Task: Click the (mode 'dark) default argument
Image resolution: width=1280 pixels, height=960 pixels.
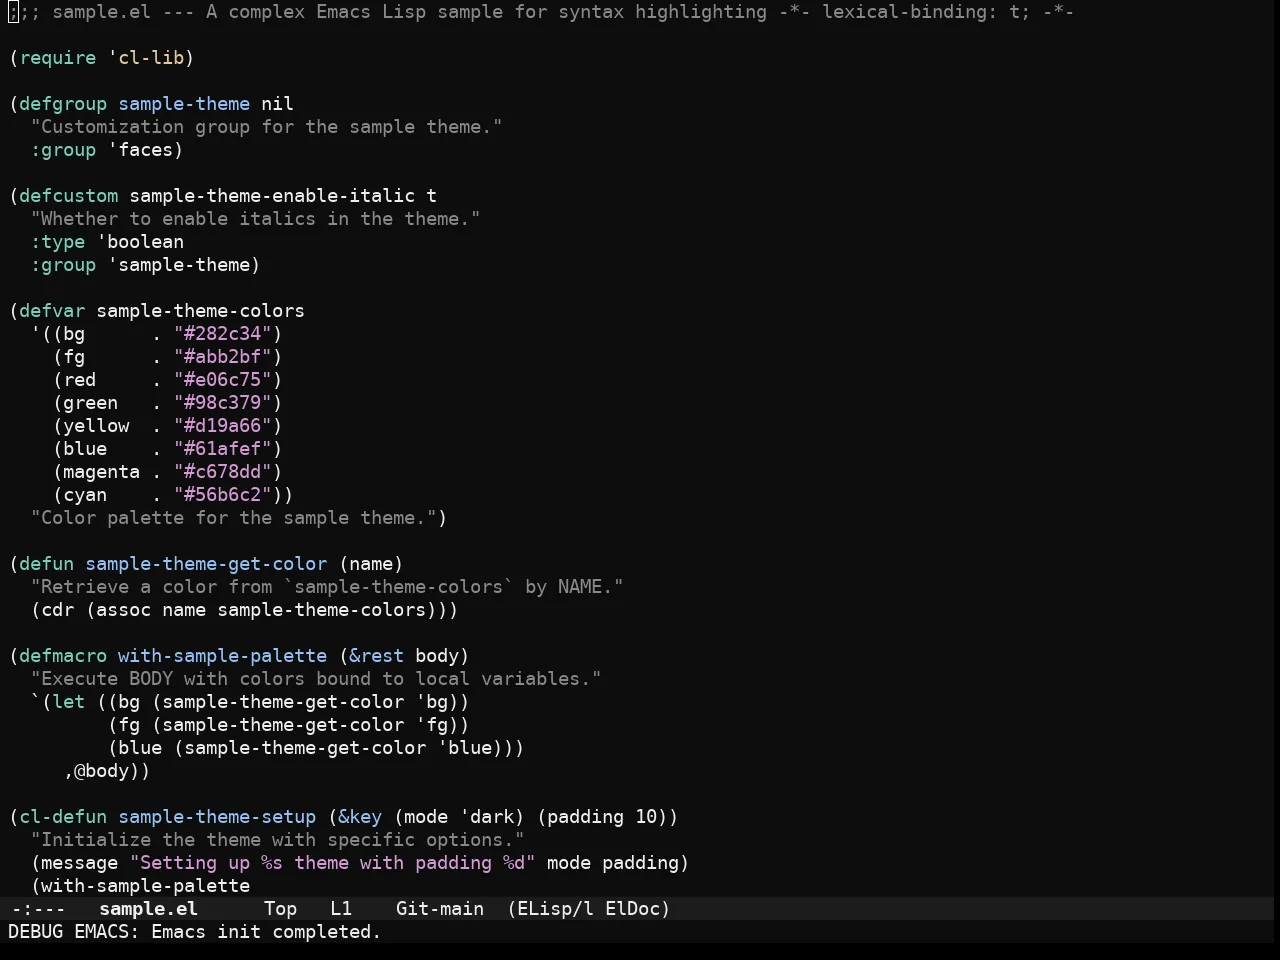Action: (x=459, y=817)
